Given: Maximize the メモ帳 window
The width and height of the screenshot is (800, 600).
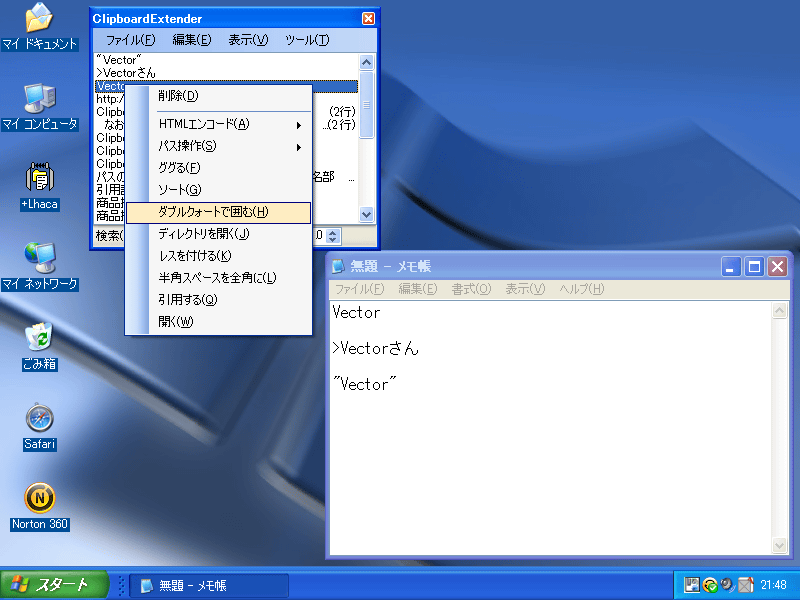Looking at the screenshot, I should pos(754,266).
